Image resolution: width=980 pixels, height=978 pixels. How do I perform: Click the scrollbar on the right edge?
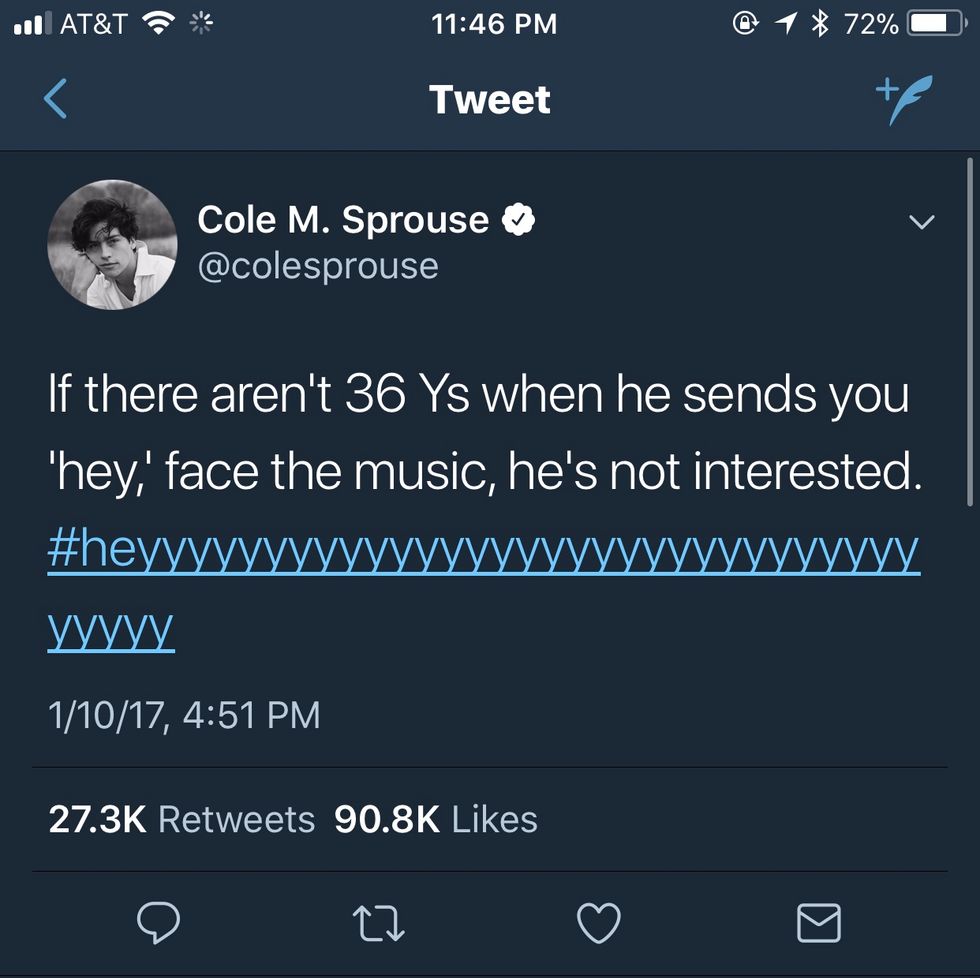coord(970,330)
